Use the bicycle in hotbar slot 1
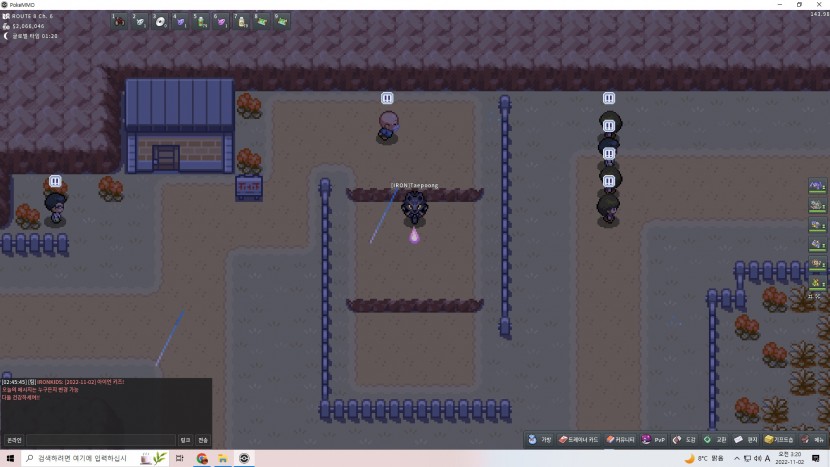This screenshot has width=830, height=467. pos(120,20)
